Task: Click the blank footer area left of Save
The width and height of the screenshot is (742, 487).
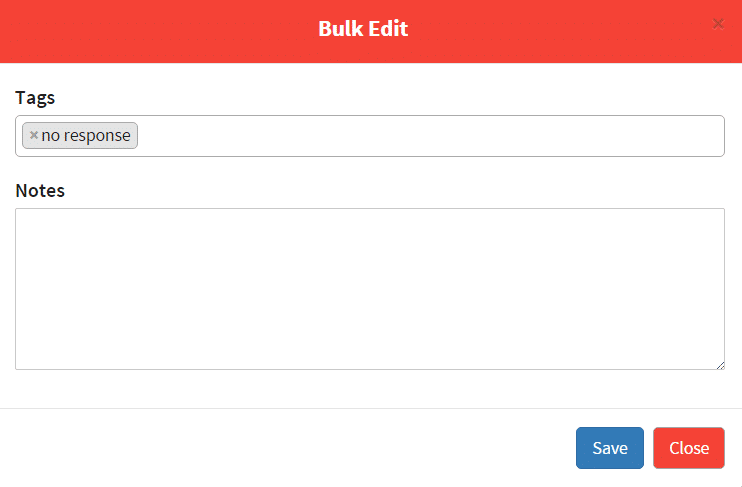Action: point(284,448)
